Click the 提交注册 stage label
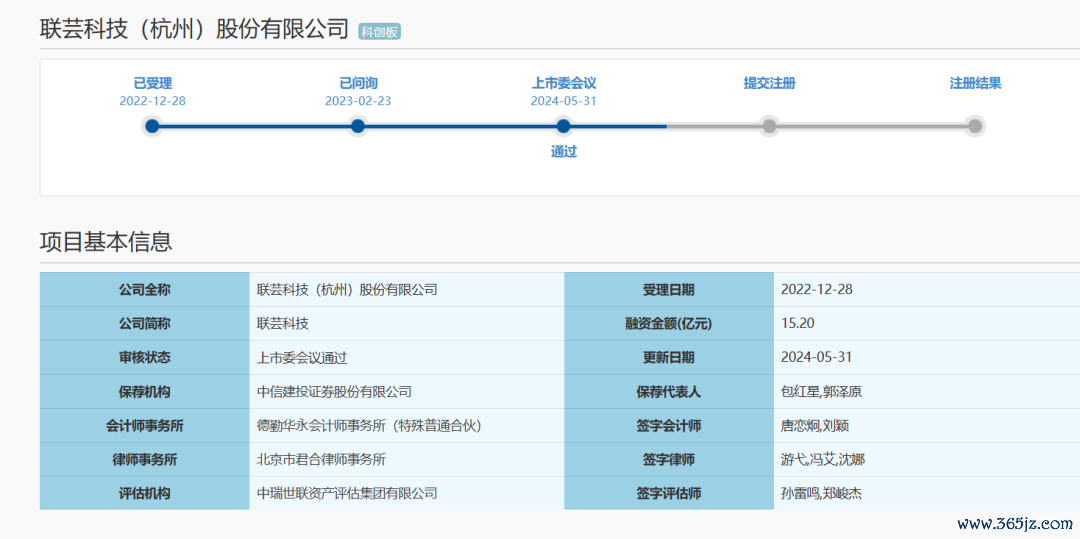The width and height of the screenshot is (1080, 539). pos(769,84)
